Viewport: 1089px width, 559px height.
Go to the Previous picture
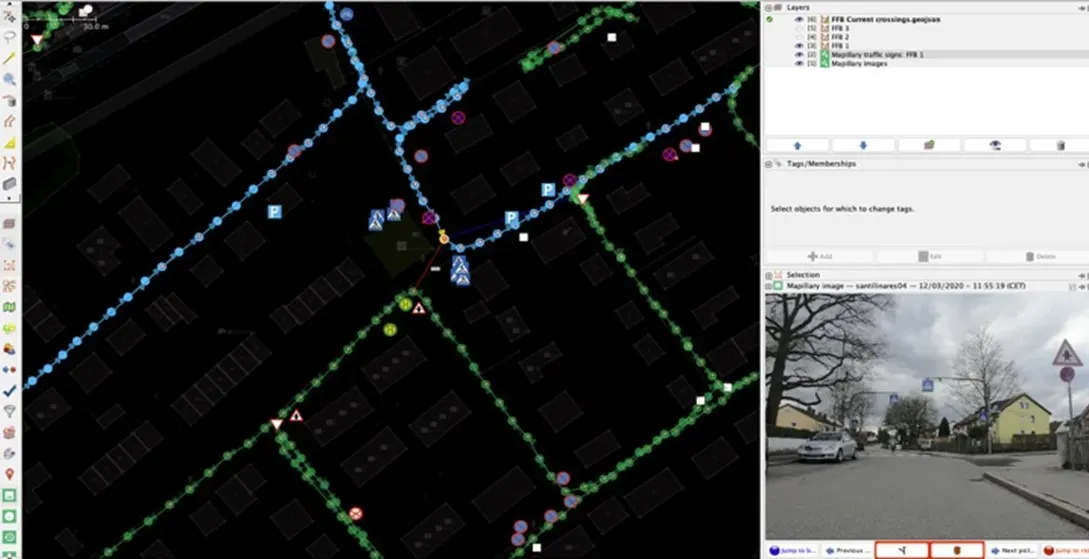[x=847, y=550]
